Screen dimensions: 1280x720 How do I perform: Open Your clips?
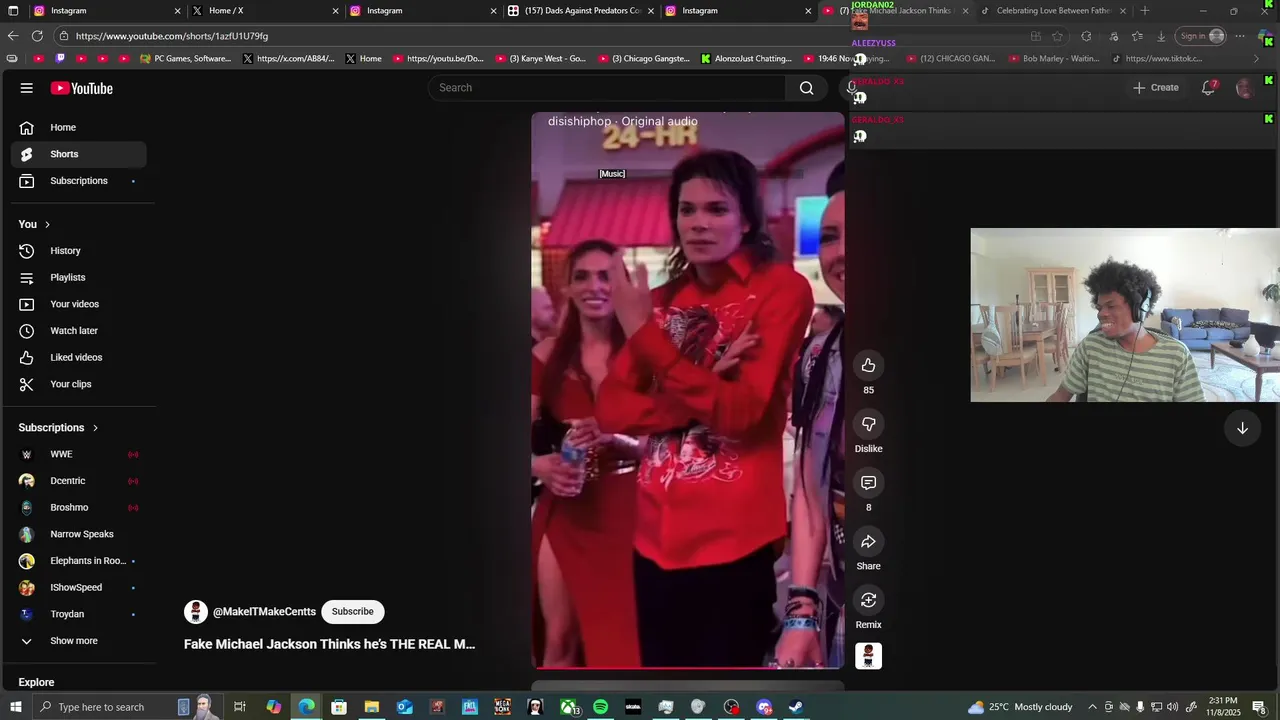tap(78, 384)
